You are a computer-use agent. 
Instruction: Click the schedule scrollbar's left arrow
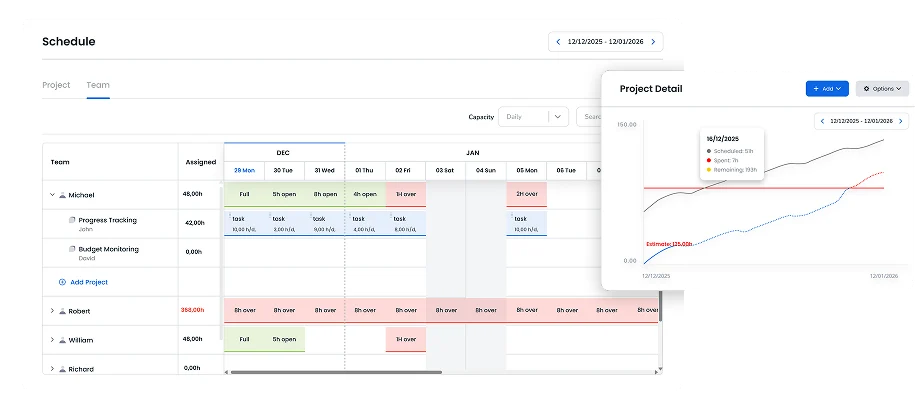pyautogui.click(x=227, y=372)
